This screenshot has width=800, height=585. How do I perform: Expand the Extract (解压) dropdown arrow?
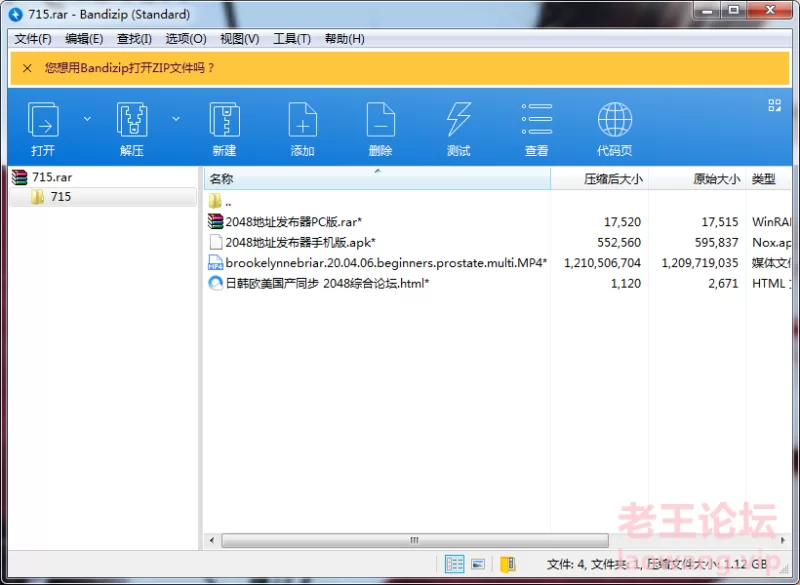[176, 119]
